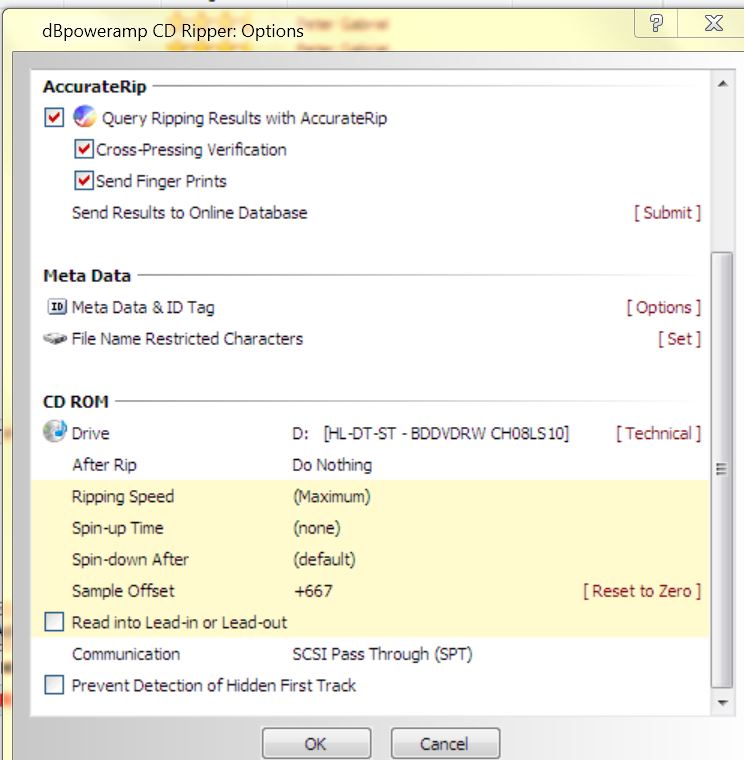
Task: Click the help question mark button
Action: point(656,24)
